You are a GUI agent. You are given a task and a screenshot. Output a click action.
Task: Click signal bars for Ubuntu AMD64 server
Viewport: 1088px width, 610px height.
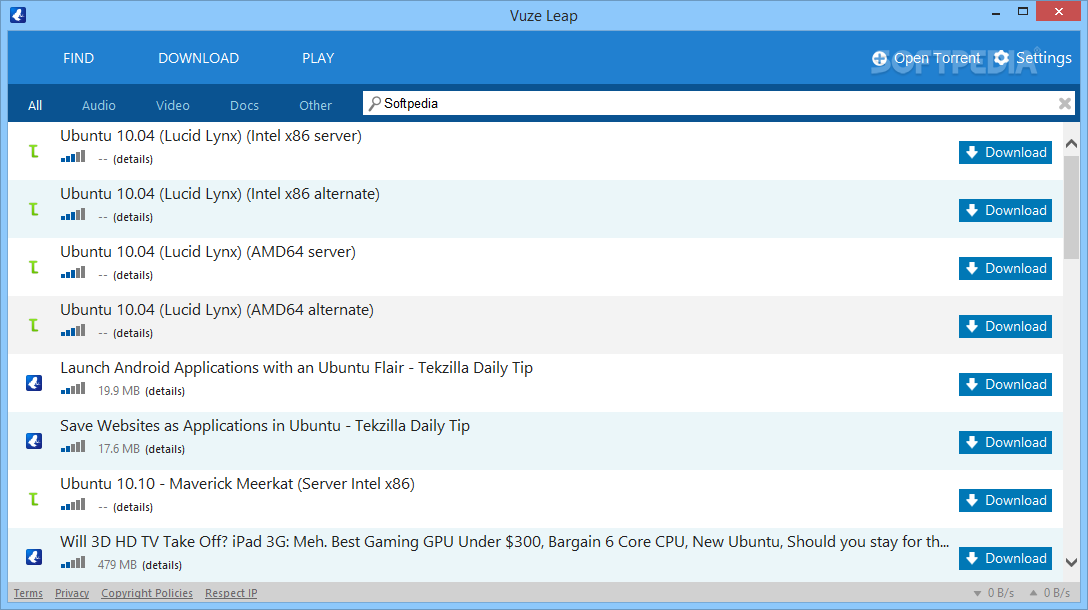coord(73,273)
